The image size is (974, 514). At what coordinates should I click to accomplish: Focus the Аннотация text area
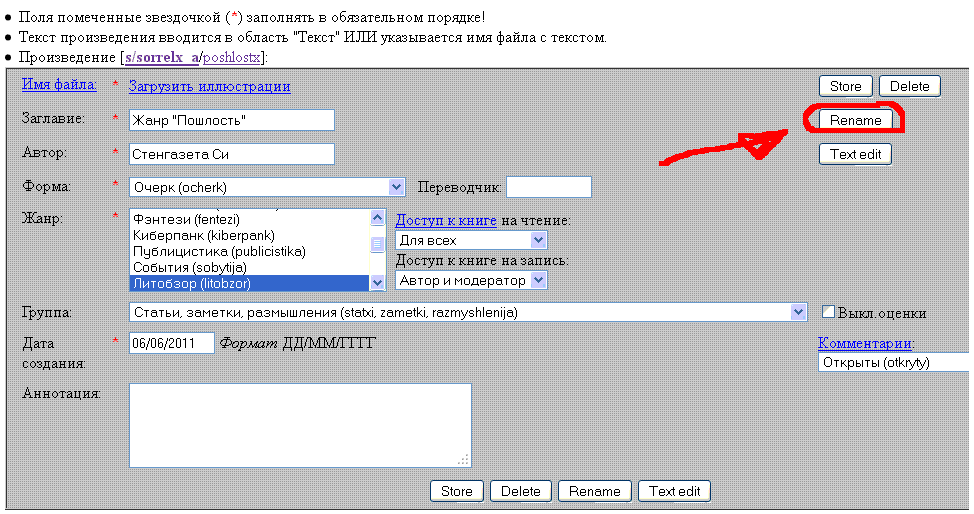click(x=299, y=424)
